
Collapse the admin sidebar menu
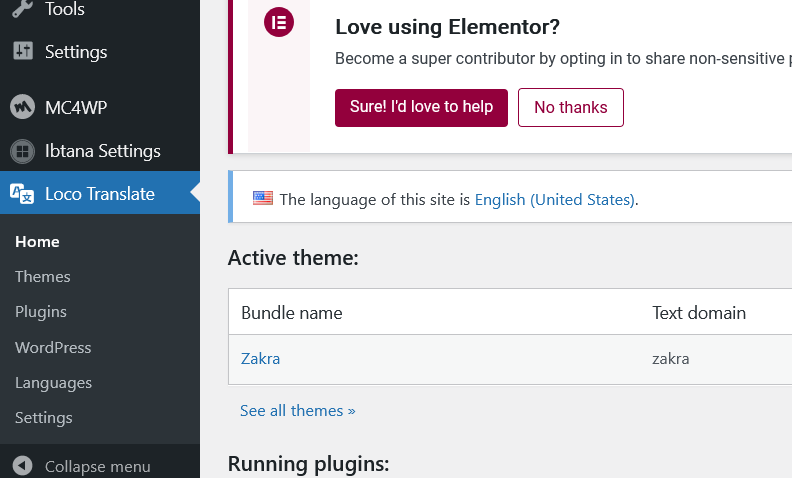[x=97, y=466]
